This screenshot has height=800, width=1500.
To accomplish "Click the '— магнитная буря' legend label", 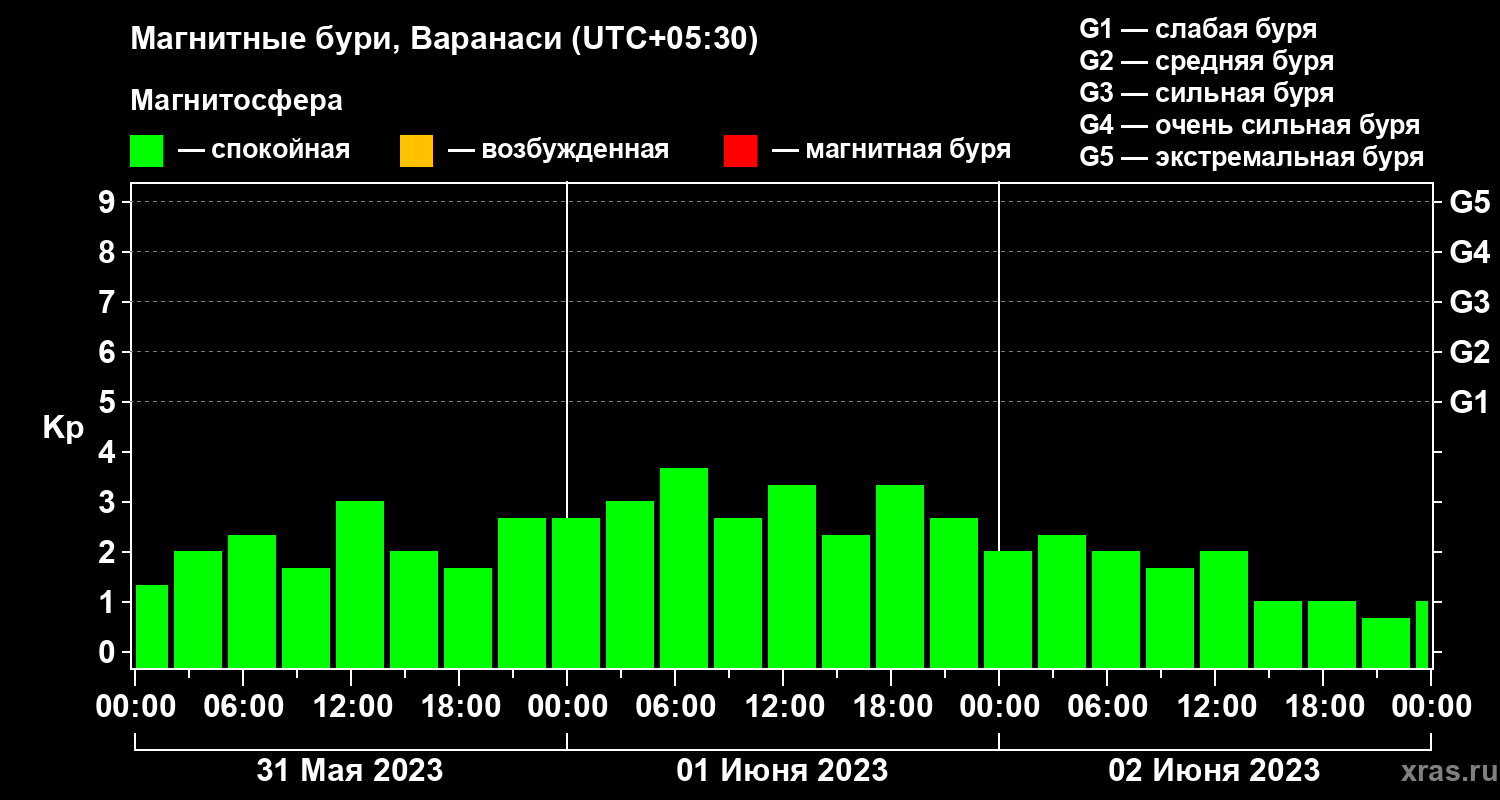I will [891, 151].
